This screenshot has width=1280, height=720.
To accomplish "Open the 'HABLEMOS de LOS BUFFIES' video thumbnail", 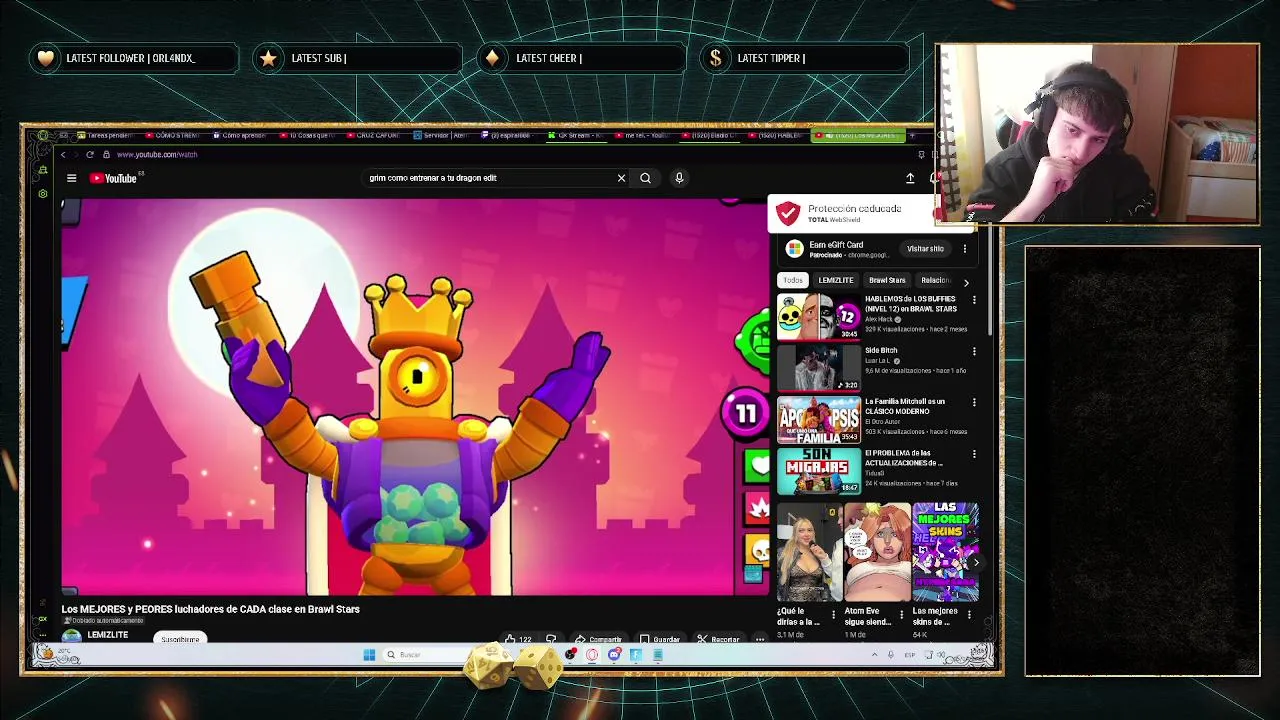I will 819,317.
